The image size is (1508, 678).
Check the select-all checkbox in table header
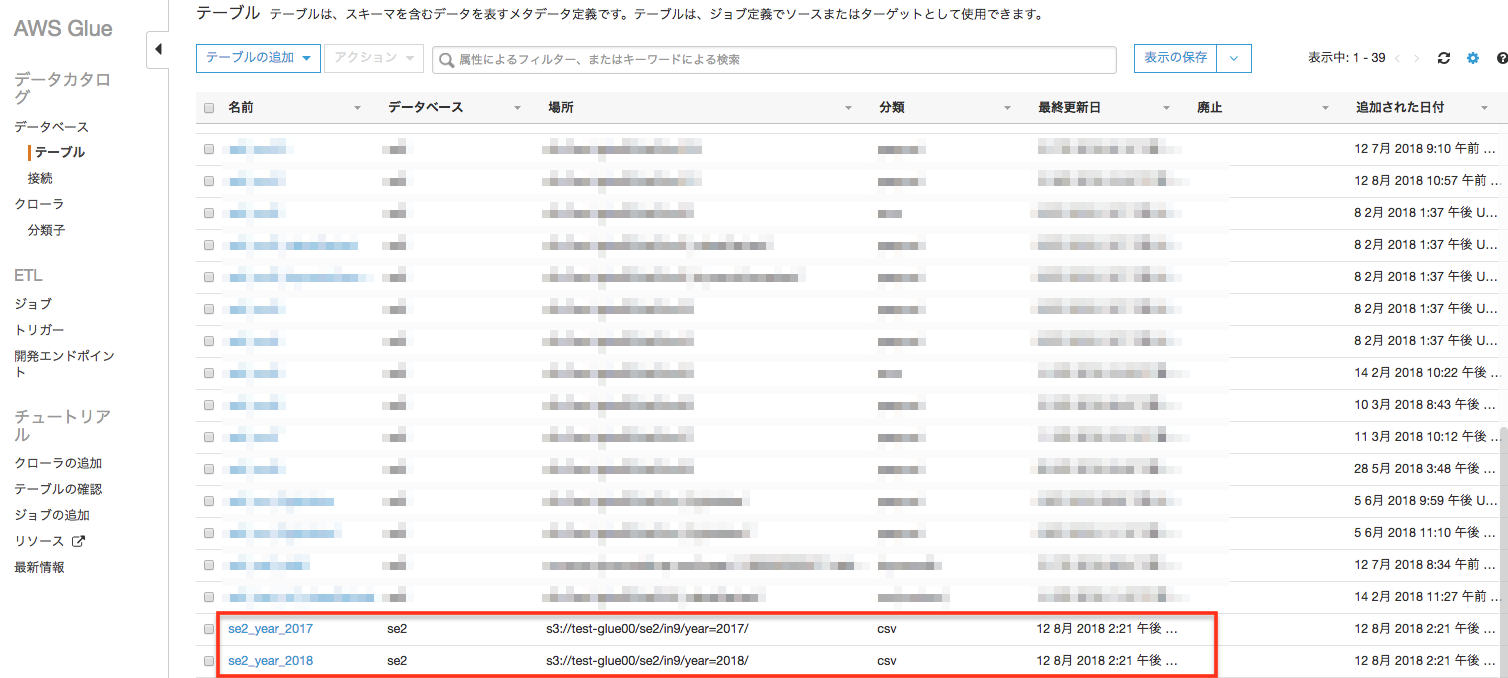[208, 107]
